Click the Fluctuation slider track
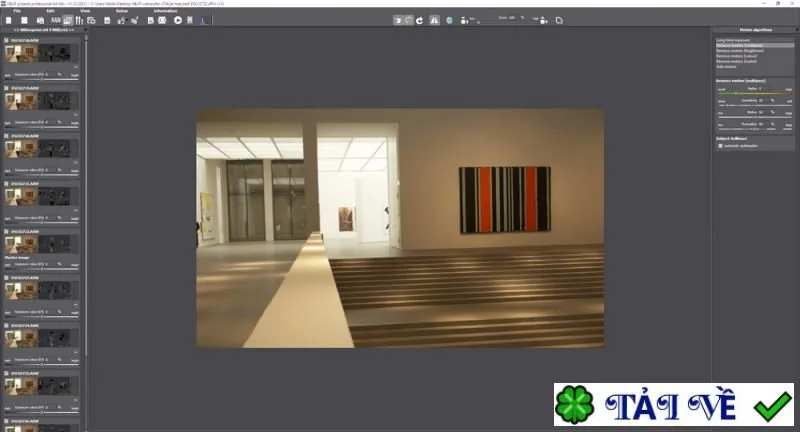This screenshot has width=800, height=432. tap(755, 129)
